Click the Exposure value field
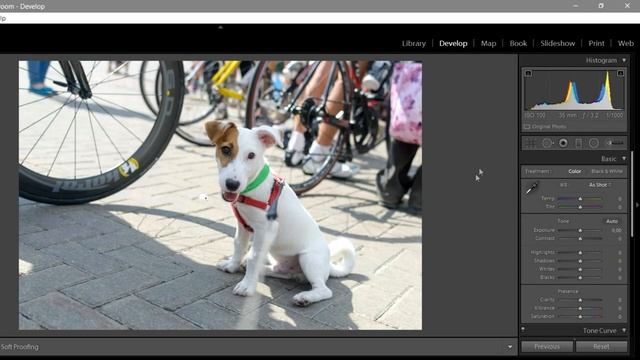Image resolution: width=640 pixels, height=360 pixels. tap(616, 231)
